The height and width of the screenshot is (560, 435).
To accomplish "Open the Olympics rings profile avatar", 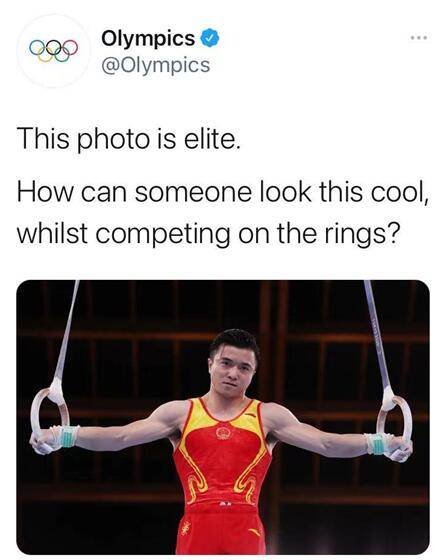I will coord(53,50).
